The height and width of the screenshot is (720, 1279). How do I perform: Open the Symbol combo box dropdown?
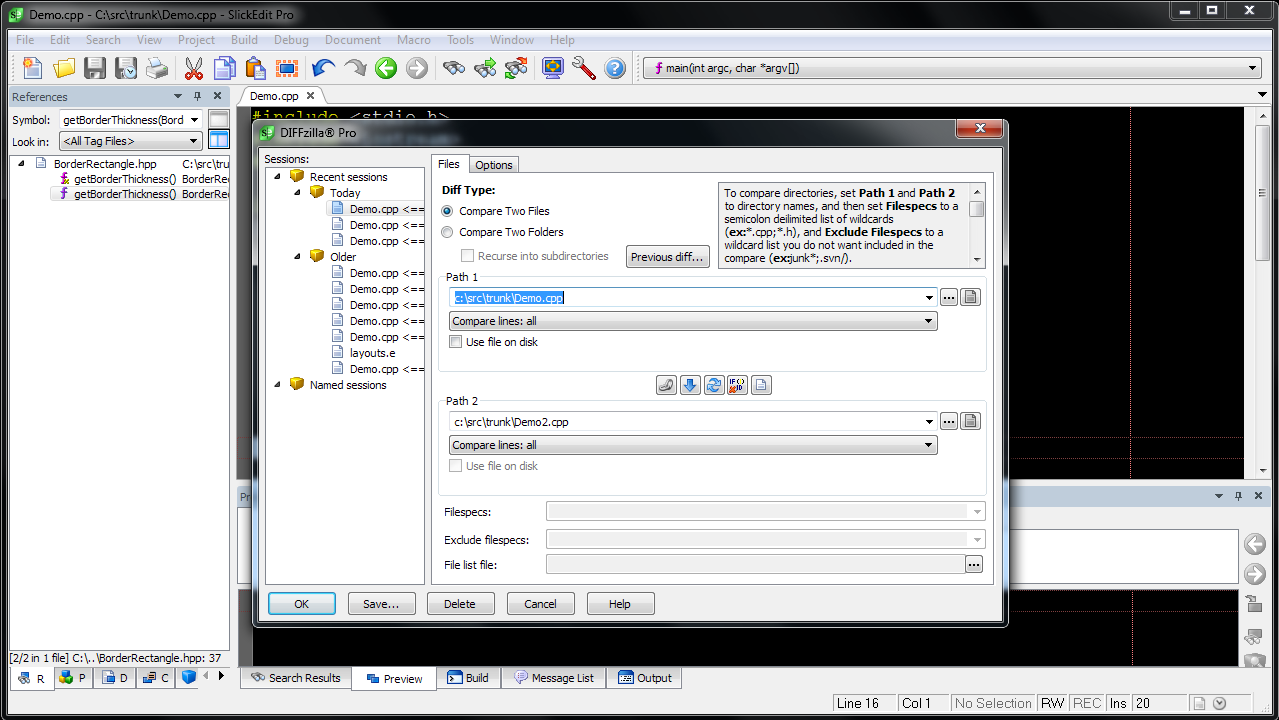pyautogui.click(x=195, y=120)
